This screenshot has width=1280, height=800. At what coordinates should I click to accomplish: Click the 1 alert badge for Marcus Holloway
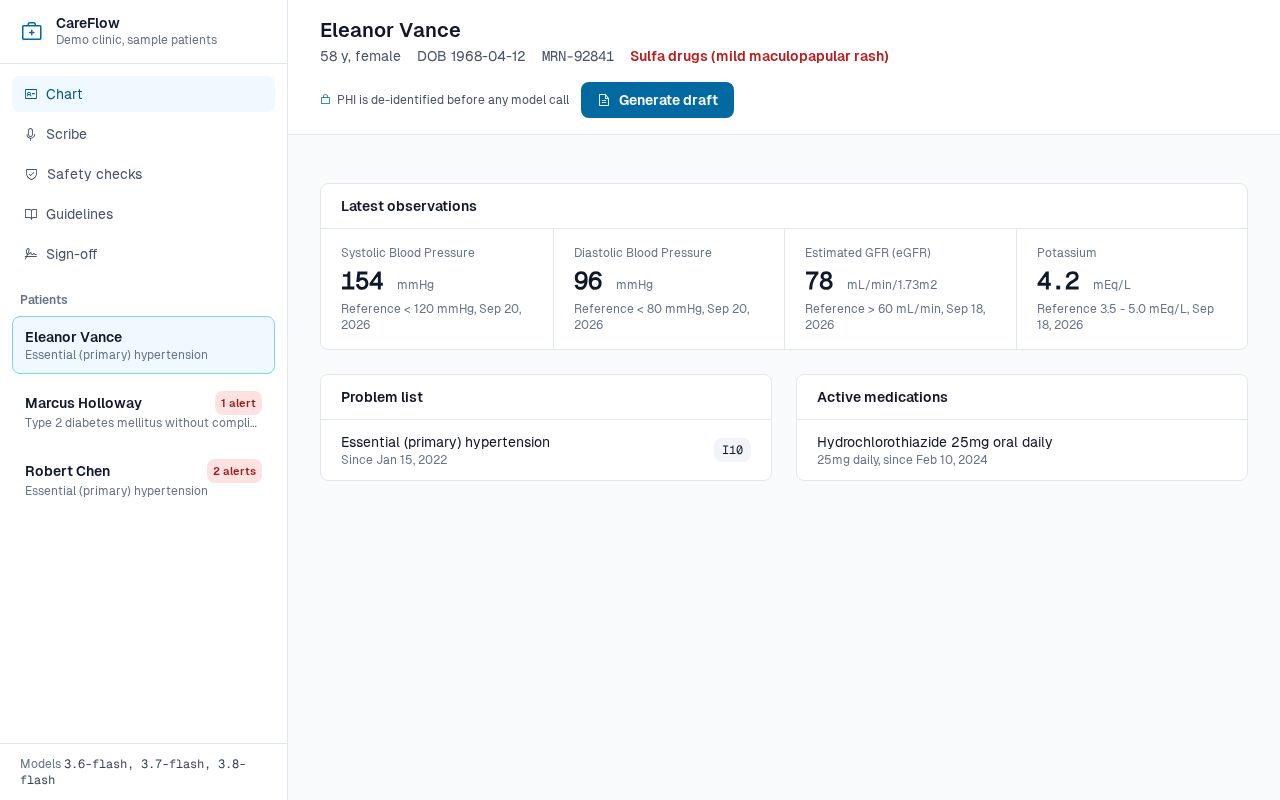pyautogui.click(x=238, y=403)
